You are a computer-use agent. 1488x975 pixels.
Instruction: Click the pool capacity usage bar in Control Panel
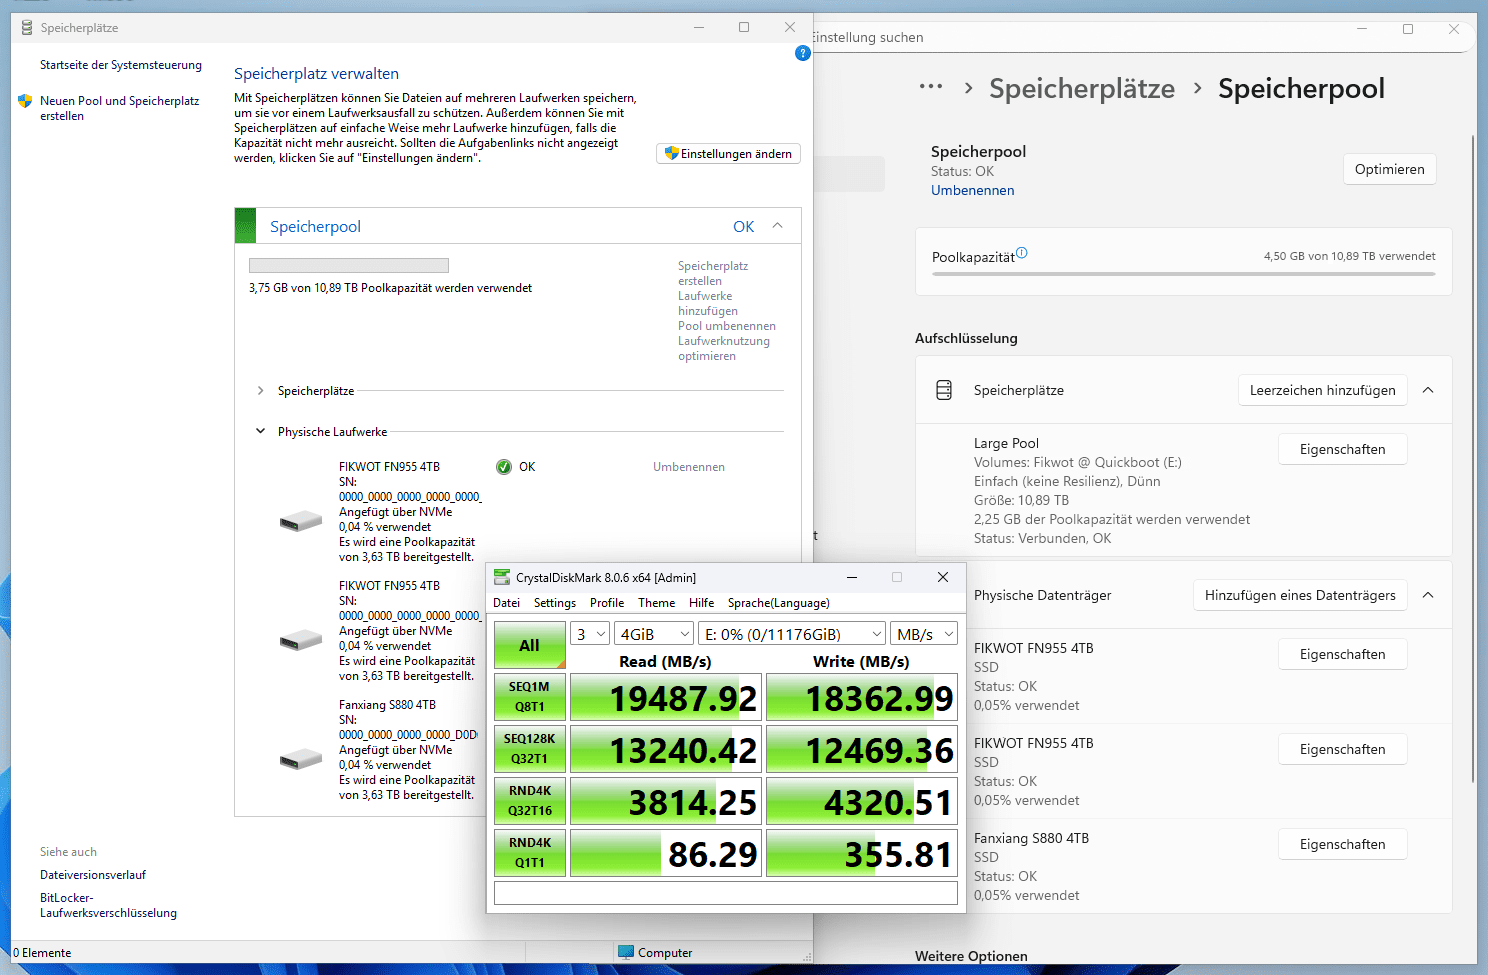tap(349, 265)
